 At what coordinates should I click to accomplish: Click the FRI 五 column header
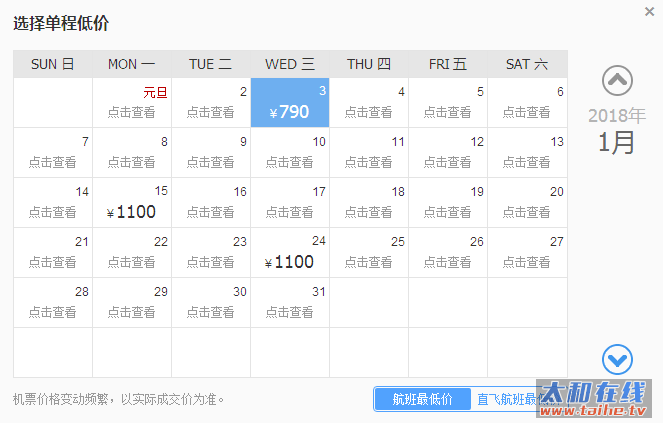(448, 64)
